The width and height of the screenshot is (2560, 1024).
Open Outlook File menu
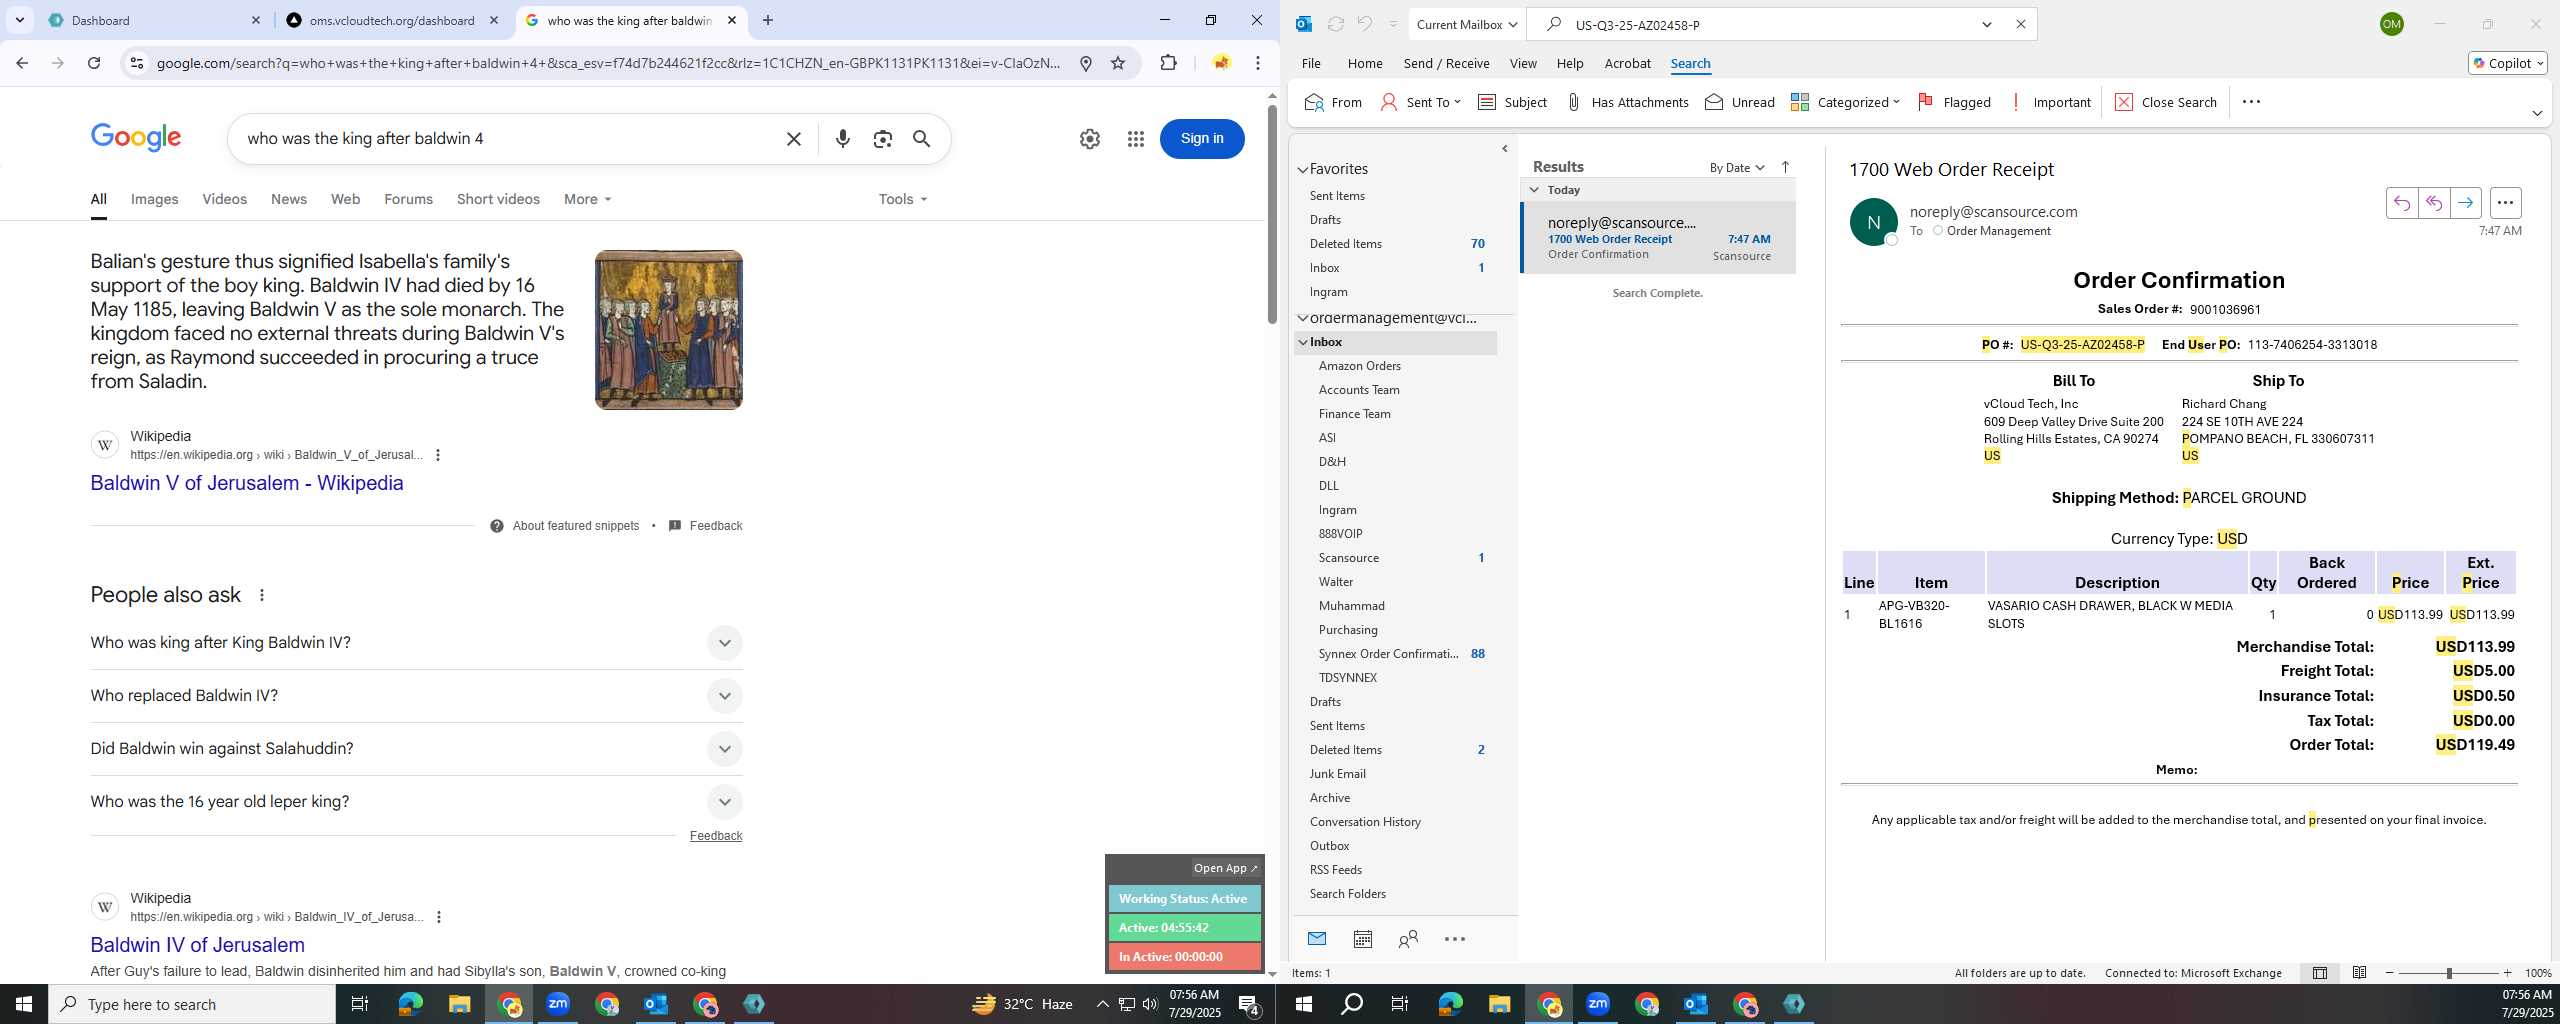(x=1310, y=63)
